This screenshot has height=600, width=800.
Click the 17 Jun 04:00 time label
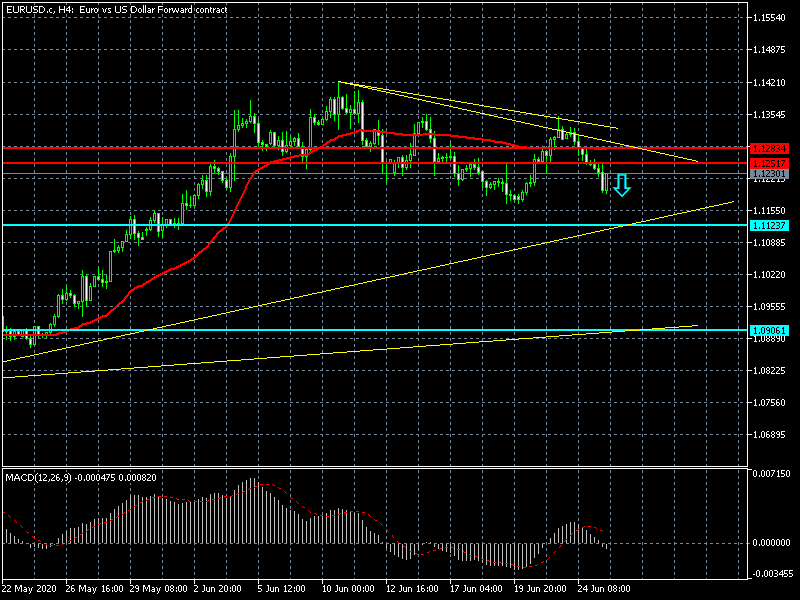(x=477, y=589)
